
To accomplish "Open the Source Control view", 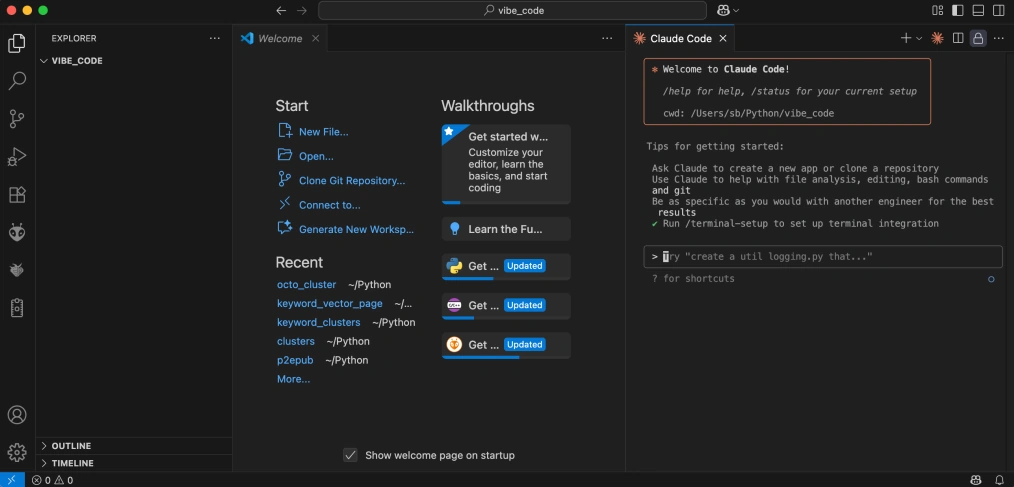I will click(17, 119).
